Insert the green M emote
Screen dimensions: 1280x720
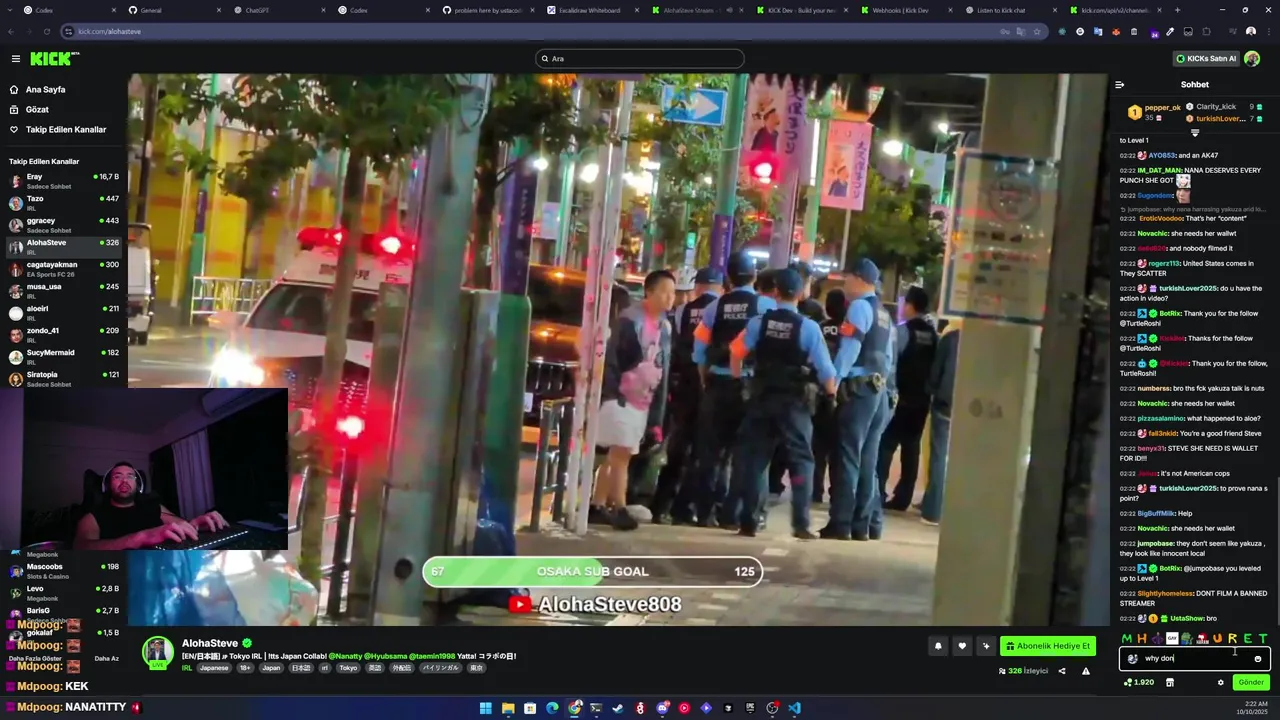(x=1127, y=638)
